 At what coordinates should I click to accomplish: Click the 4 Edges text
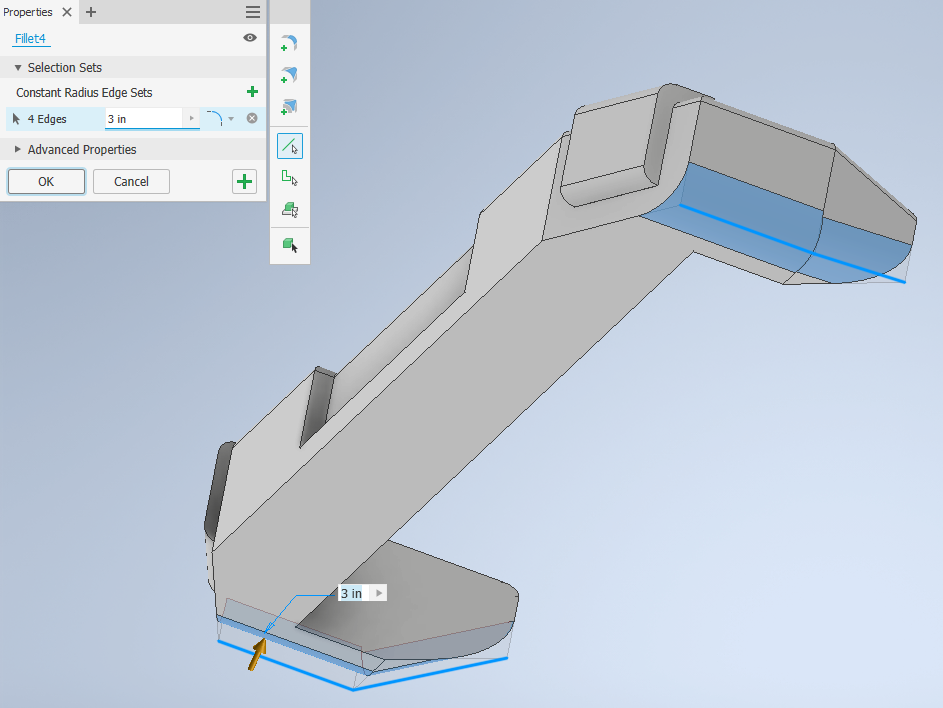point(47,119)
